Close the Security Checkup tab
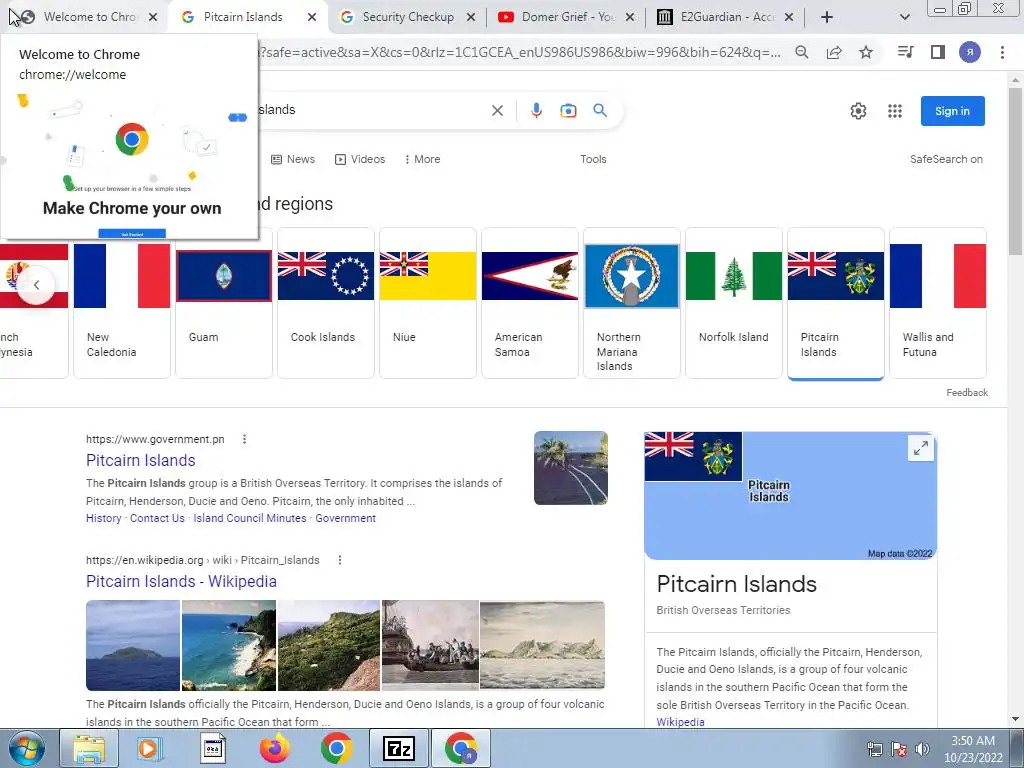Viewport: 1024px width, 768px height. click(471, 17)
